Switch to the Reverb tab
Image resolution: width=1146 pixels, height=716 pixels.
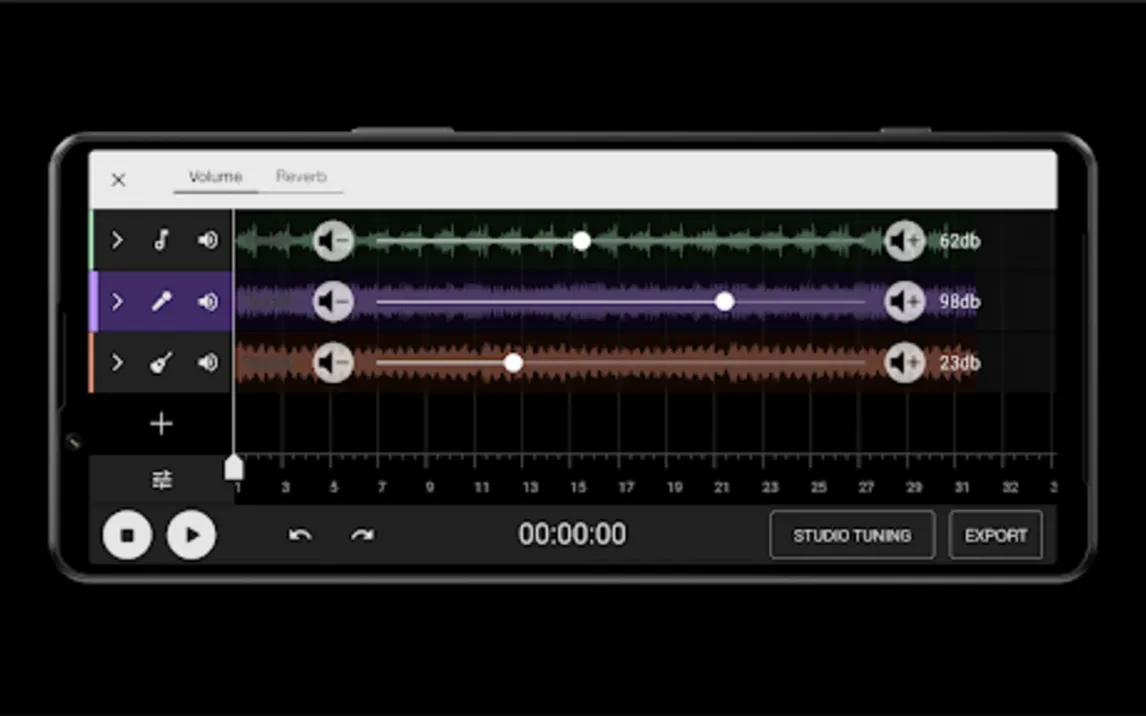click(x=301, y=177)
